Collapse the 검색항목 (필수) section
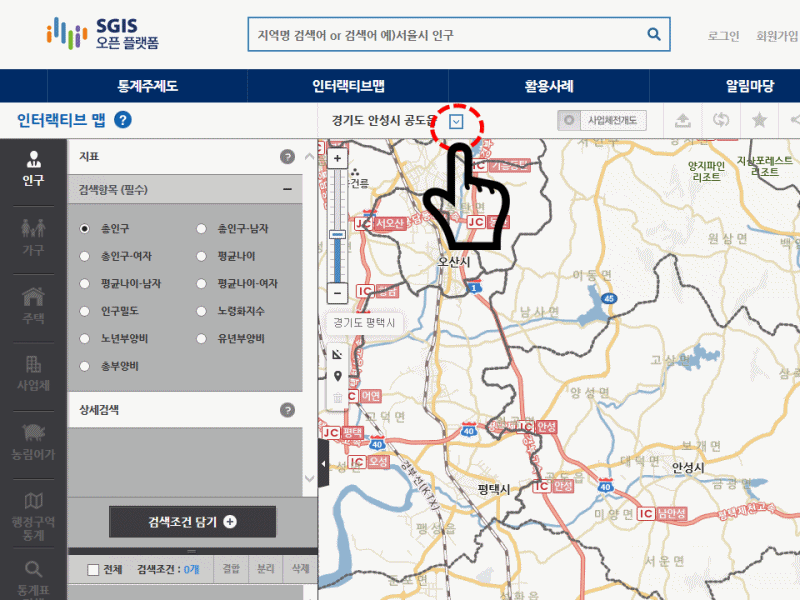 click(x=287, y=188)
